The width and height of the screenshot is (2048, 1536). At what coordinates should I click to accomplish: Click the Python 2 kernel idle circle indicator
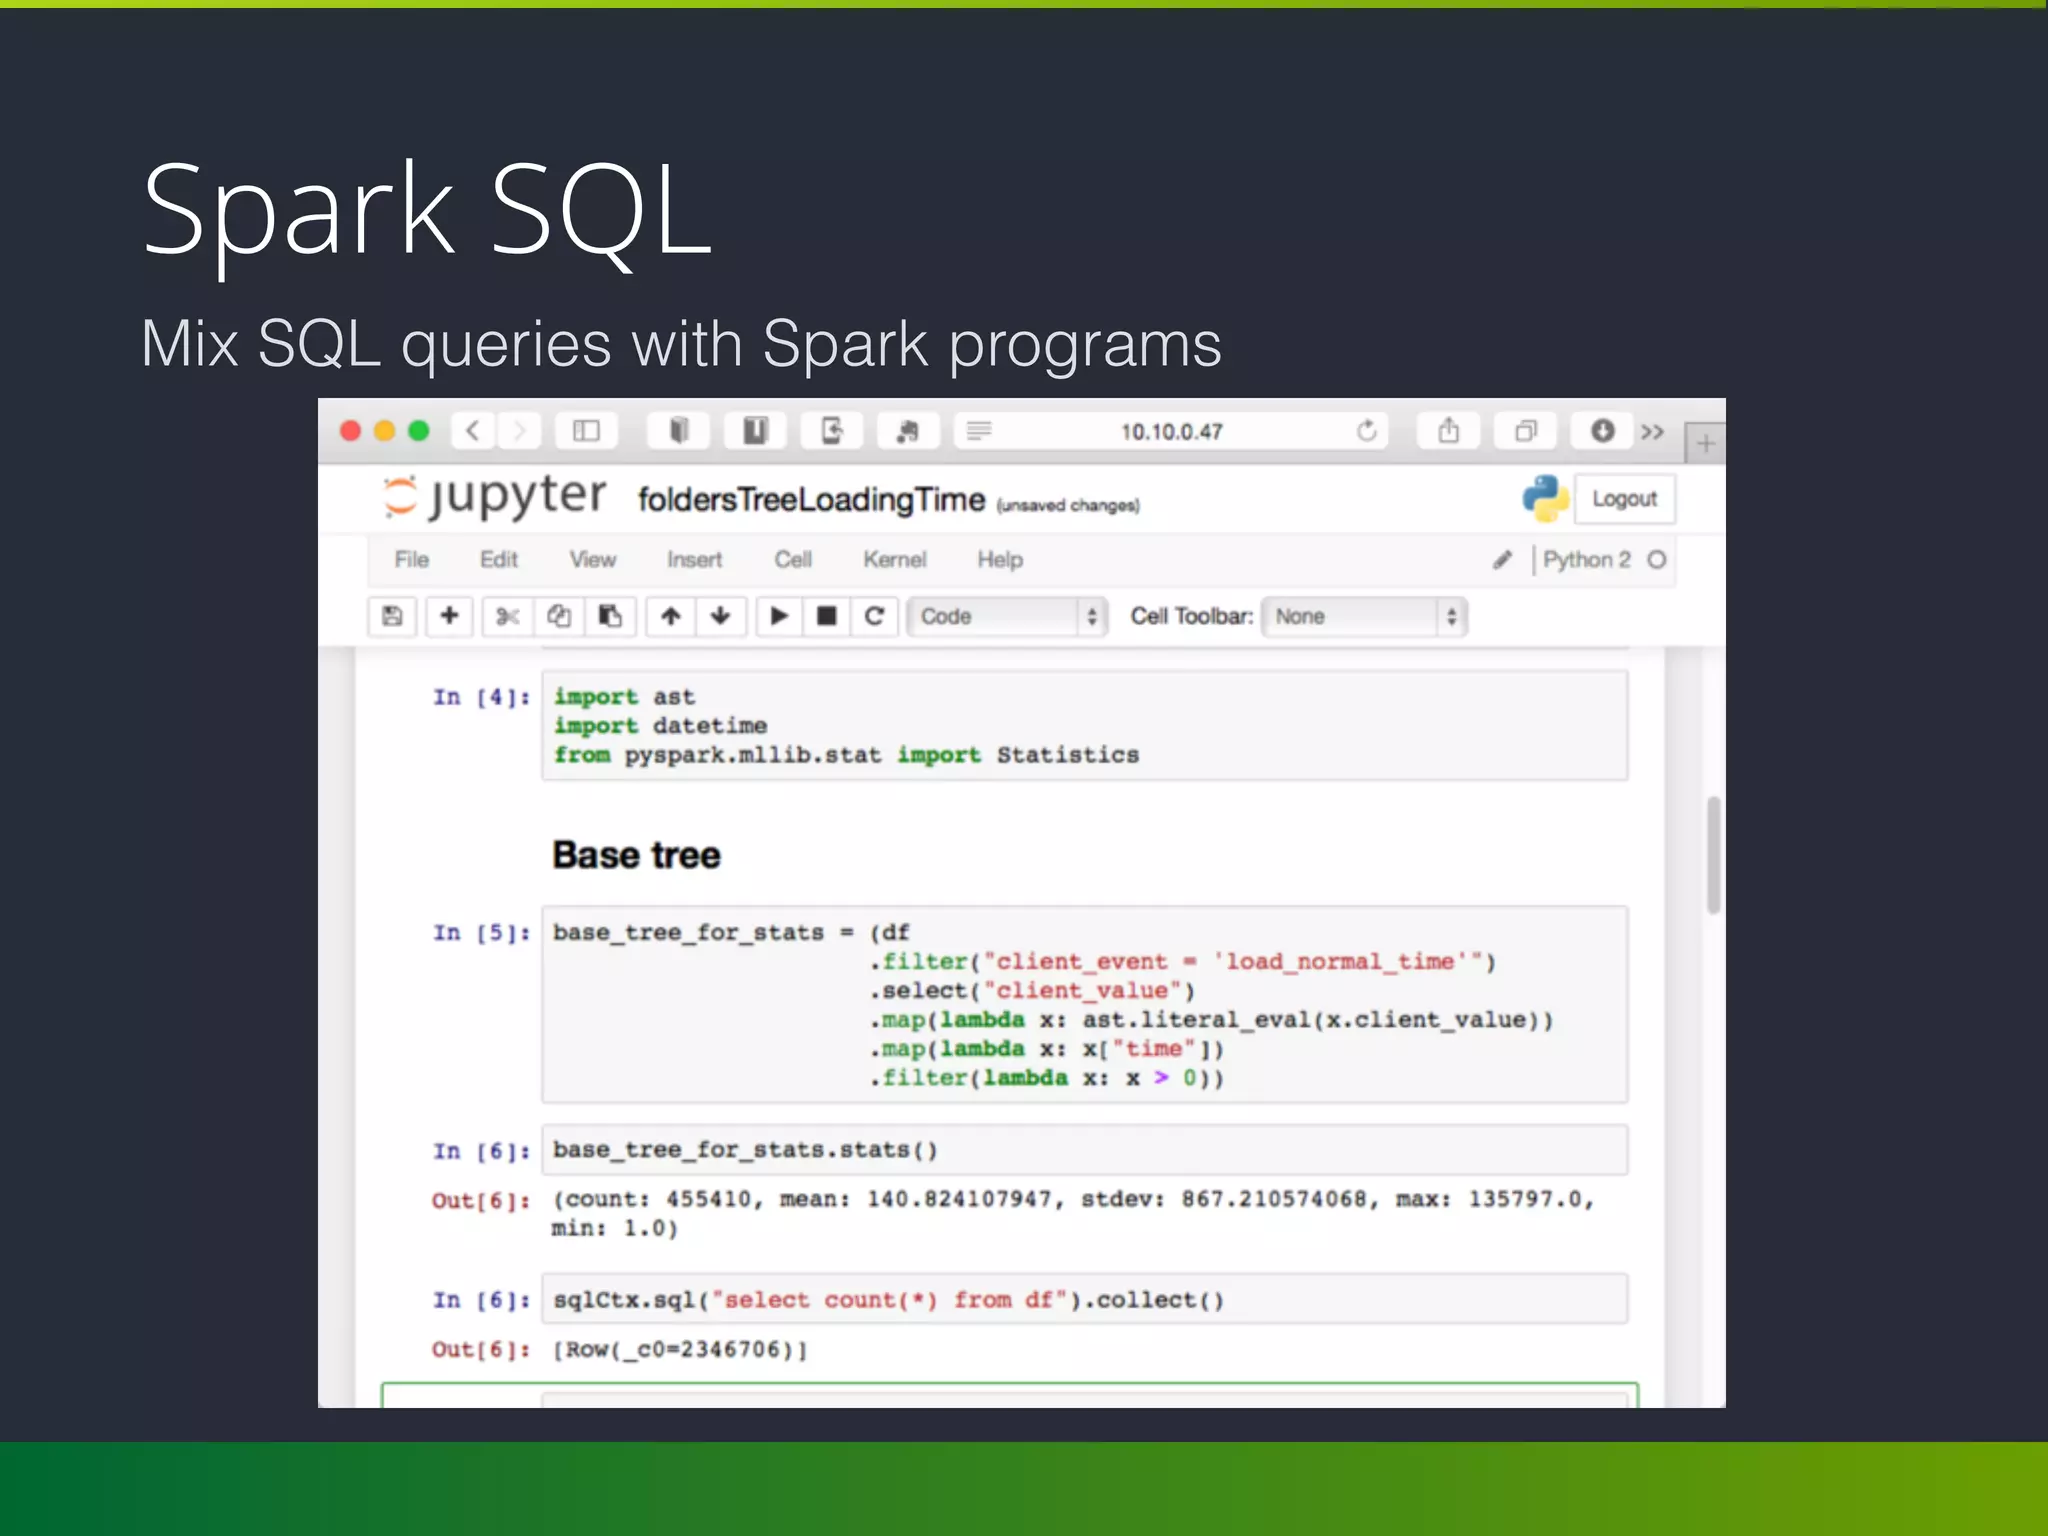1657,560
